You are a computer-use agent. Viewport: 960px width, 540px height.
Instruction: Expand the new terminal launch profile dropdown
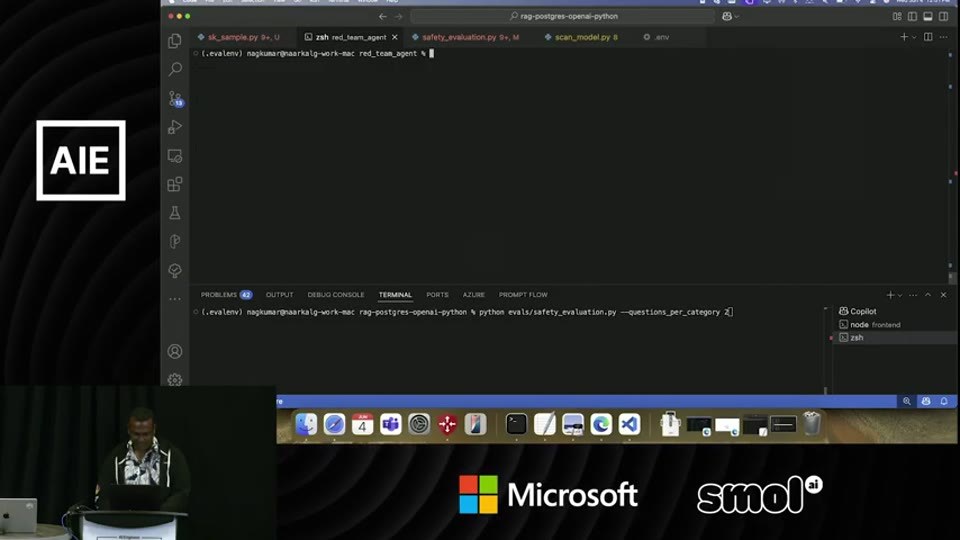pos(900,295)
